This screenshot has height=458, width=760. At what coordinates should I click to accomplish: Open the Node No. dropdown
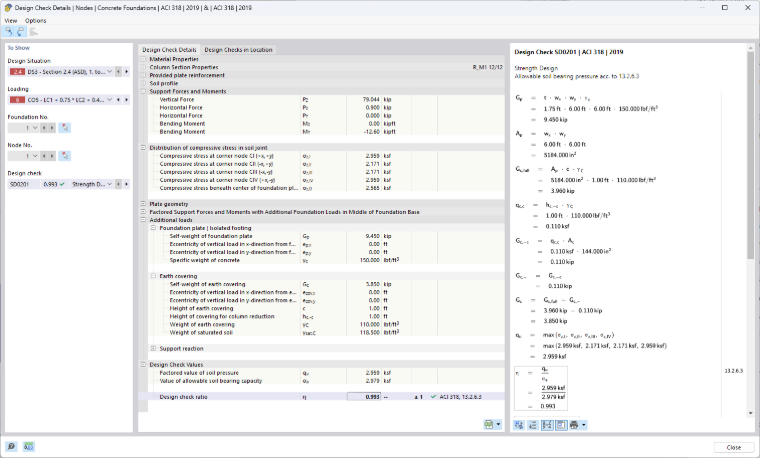pos(35,156)
